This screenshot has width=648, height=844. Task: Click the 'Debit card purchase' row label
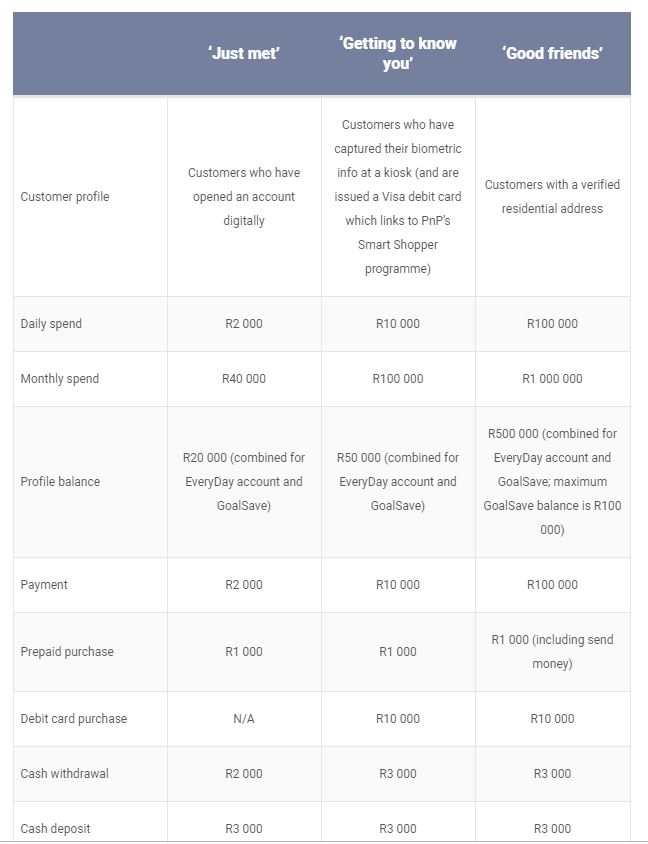74,719
